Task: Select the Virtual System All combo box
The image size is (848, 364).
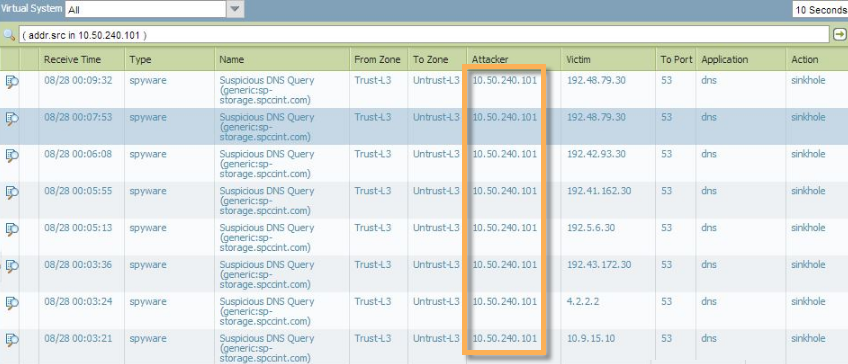Action: 146,9
